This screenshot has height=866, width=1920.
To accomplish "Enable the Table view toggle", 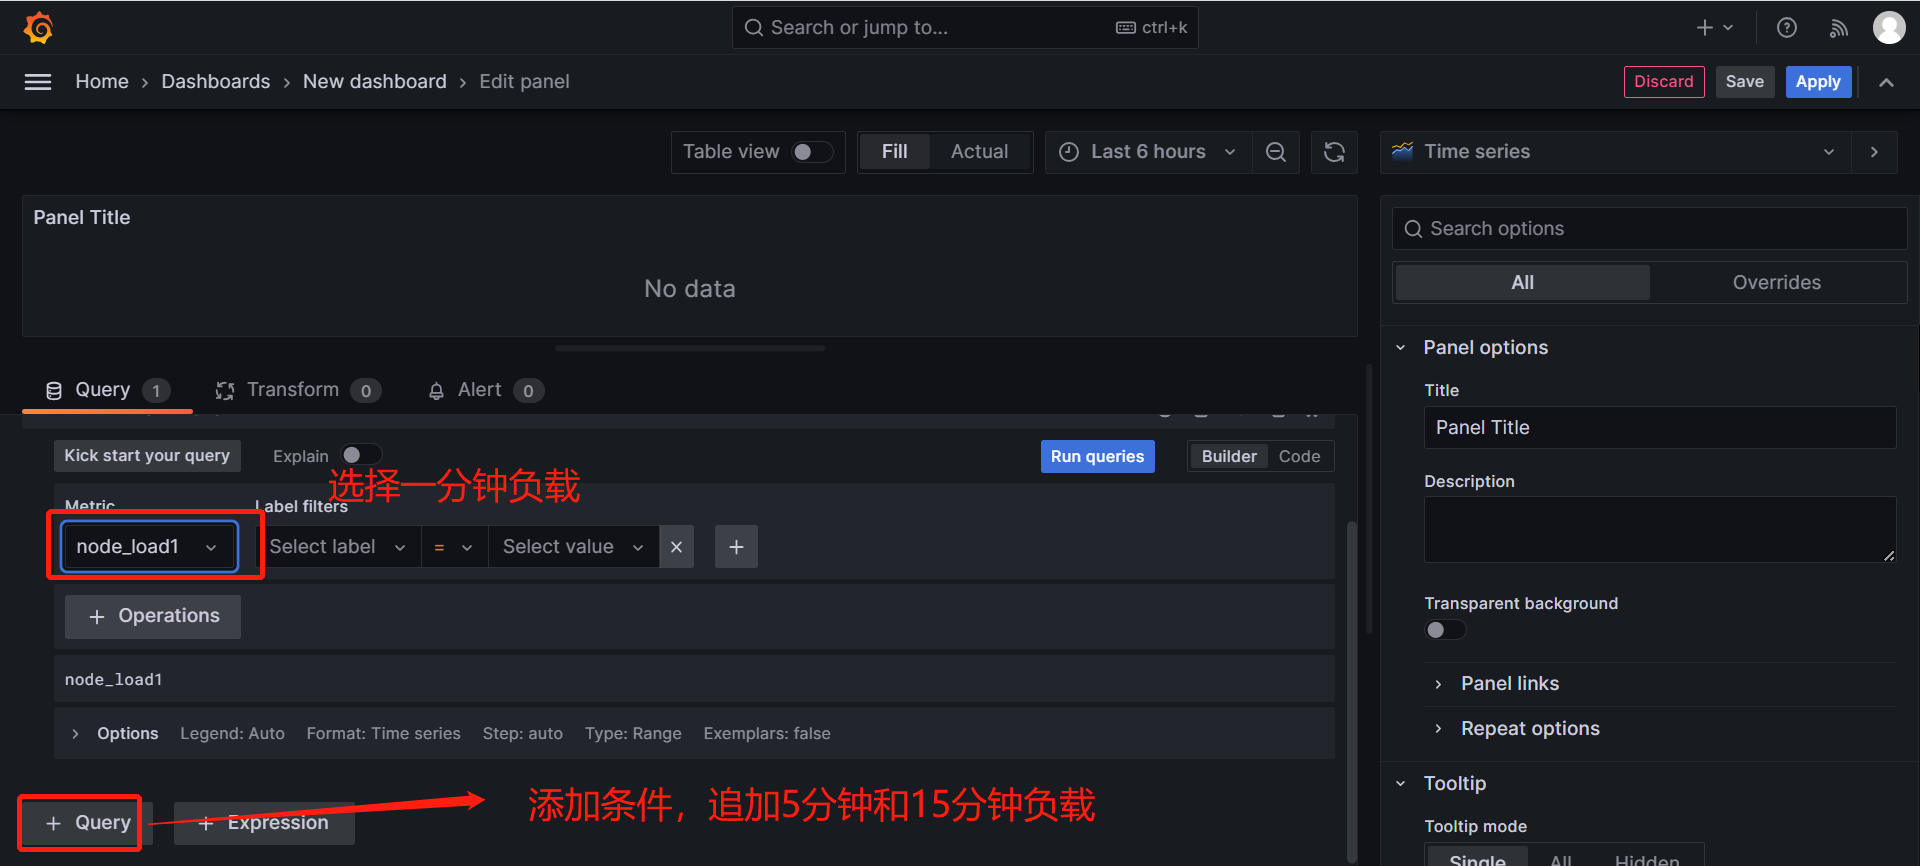I will click(x=811, y=152).
